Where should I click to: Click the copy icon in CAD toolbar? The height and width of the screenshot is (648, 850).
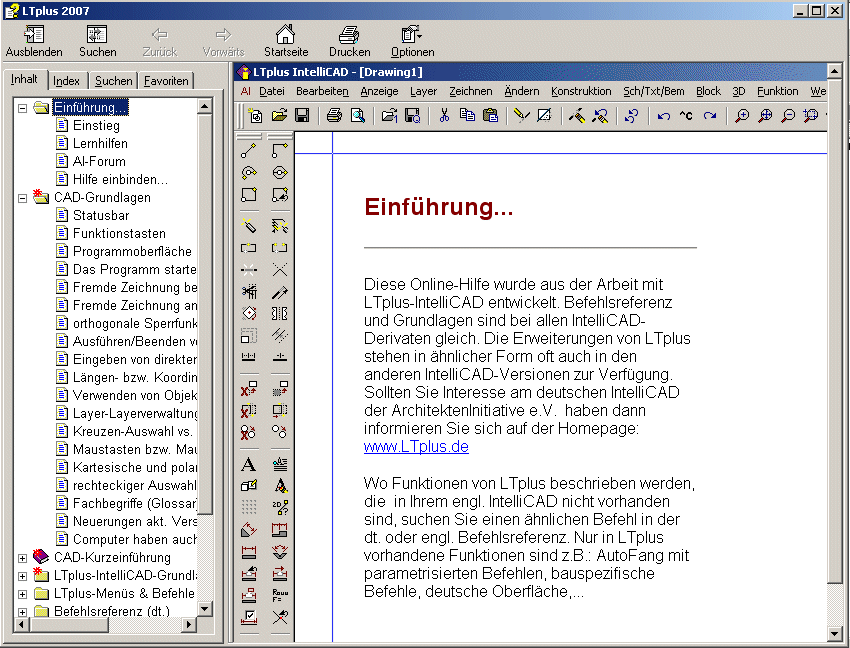coord(467,115)
